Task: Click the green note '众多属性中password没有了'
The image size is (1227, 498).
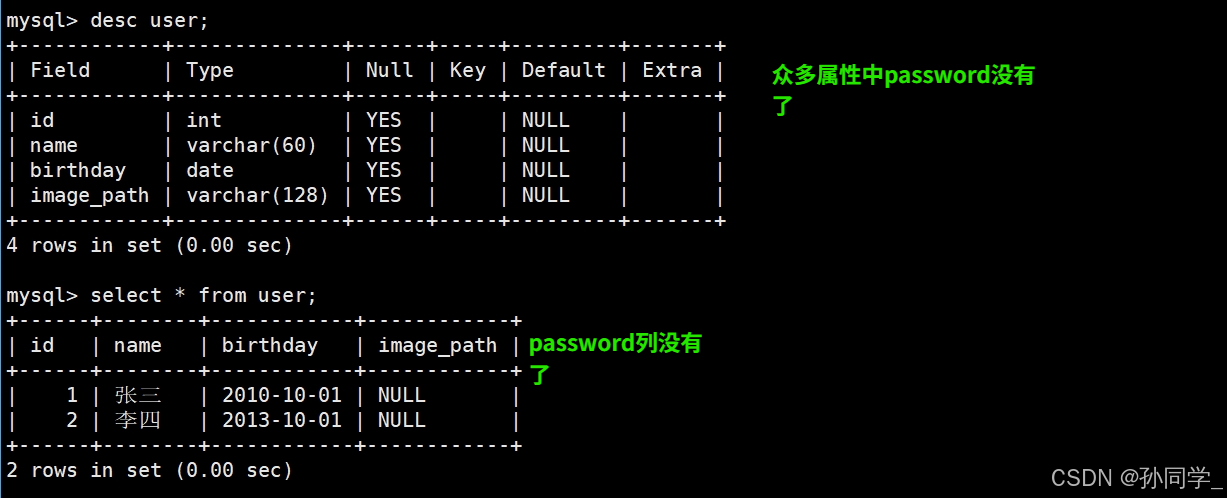Action: coord(903,90)
